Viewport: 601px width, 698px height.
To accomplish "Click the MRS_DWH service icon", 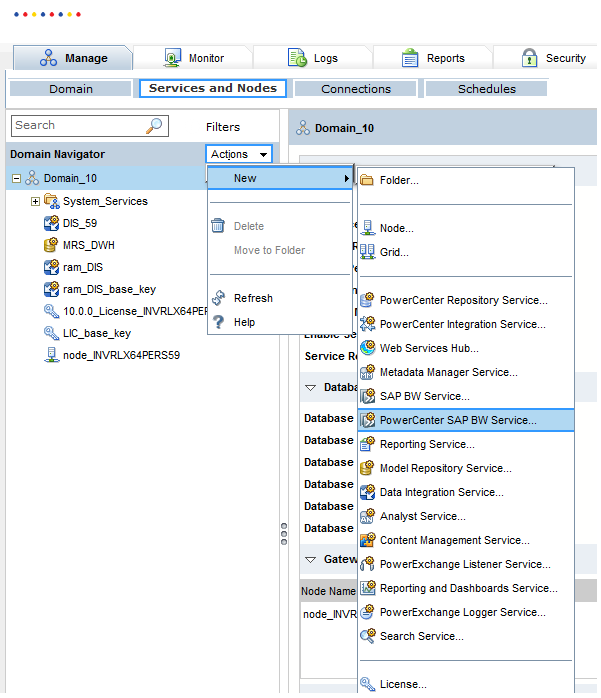I will (x=52, y=244).
